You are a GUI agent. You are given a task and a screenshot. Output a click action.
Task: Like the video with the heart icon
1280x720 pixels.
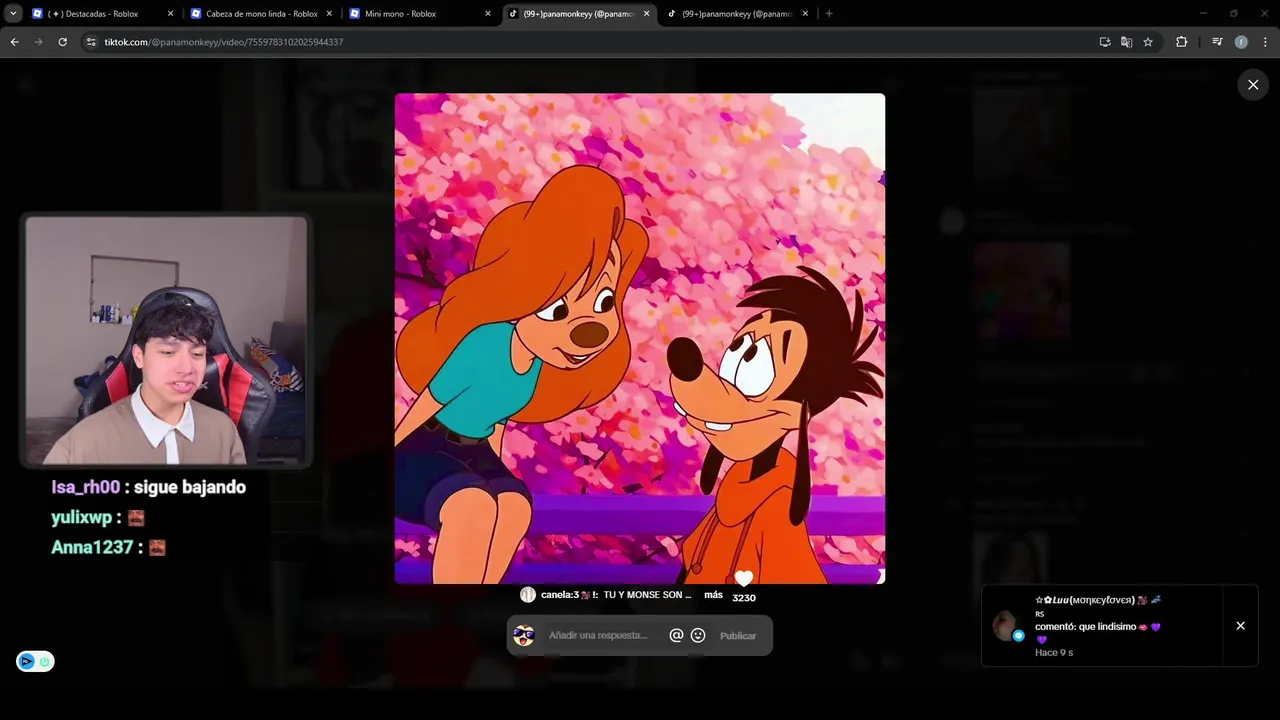tap(743, 579)
